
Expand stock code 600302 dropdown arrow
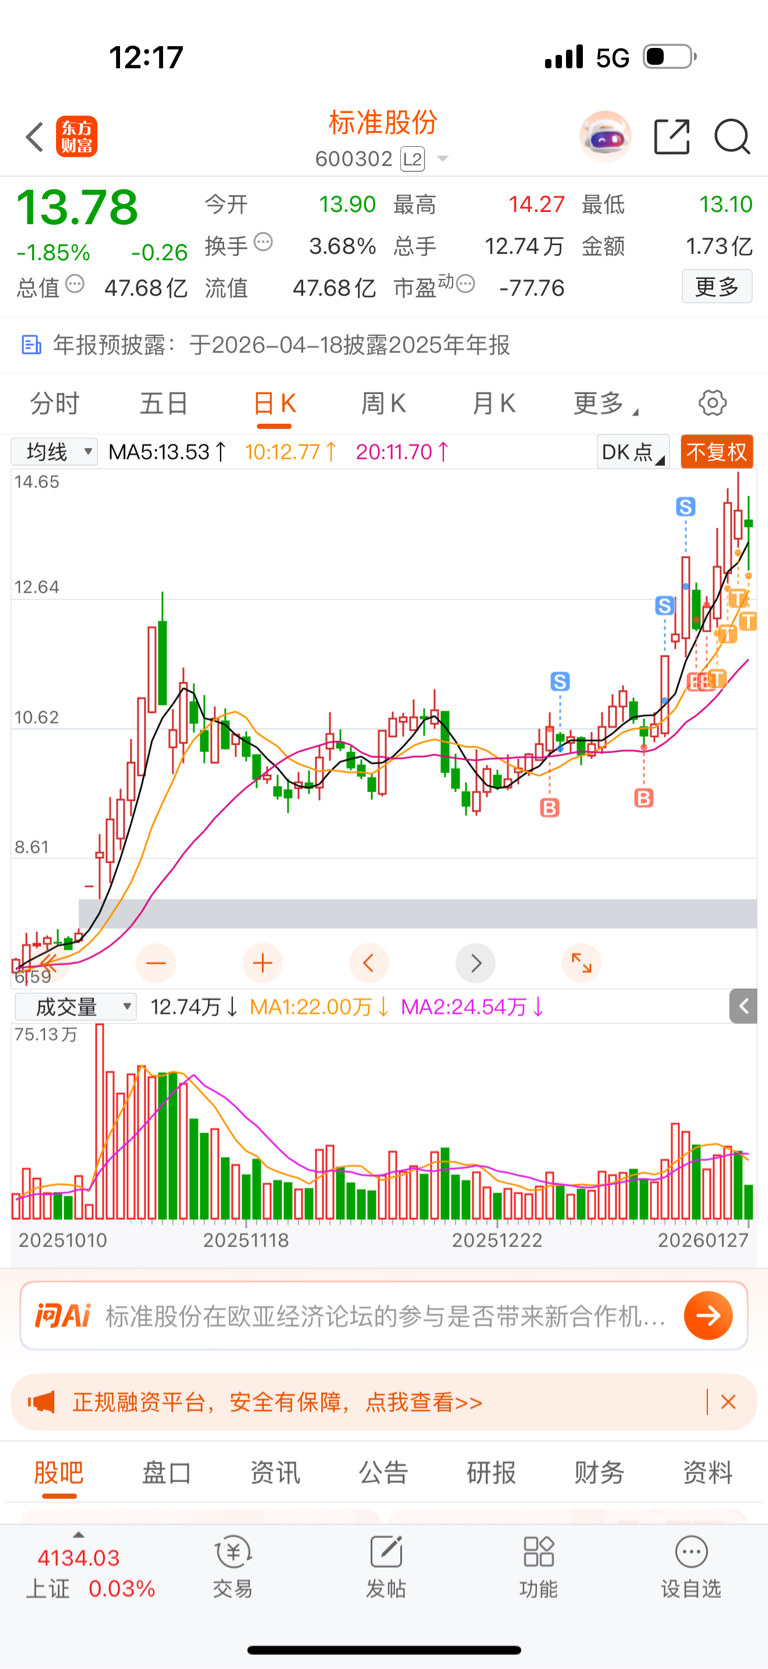[x=443, y=159]
